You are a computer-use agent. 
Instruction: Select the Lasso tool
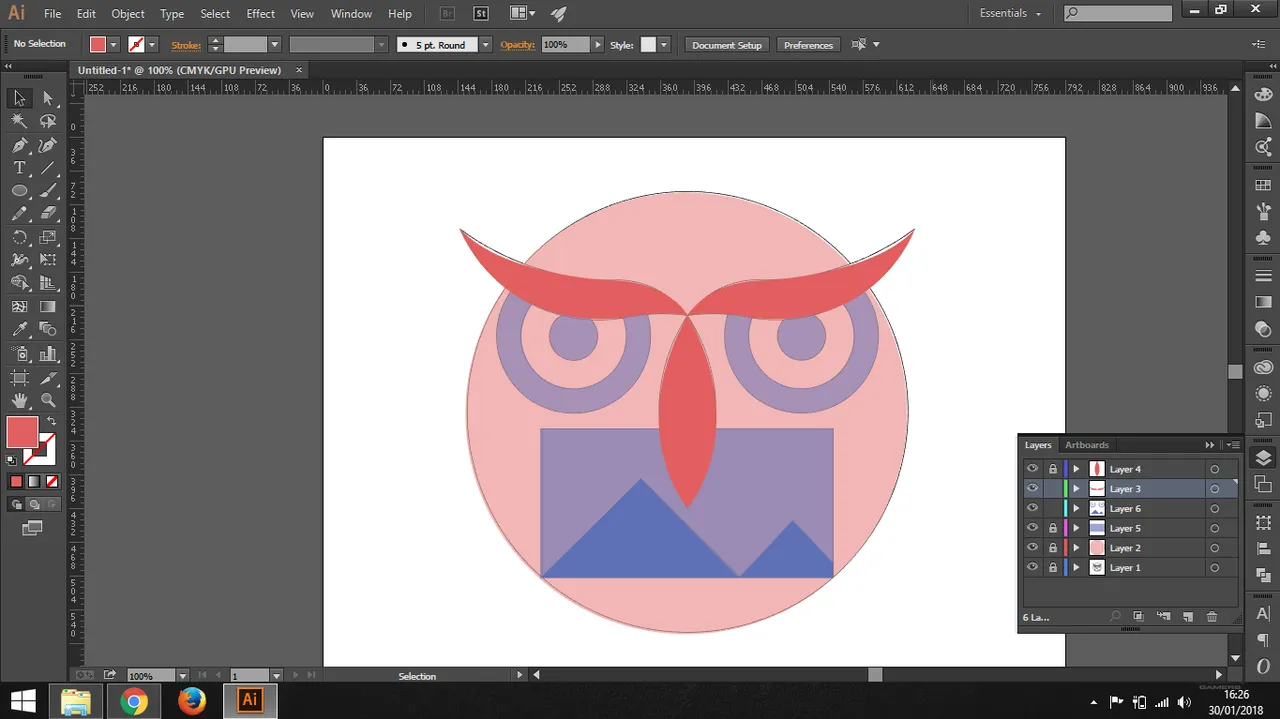coord(47,121)
